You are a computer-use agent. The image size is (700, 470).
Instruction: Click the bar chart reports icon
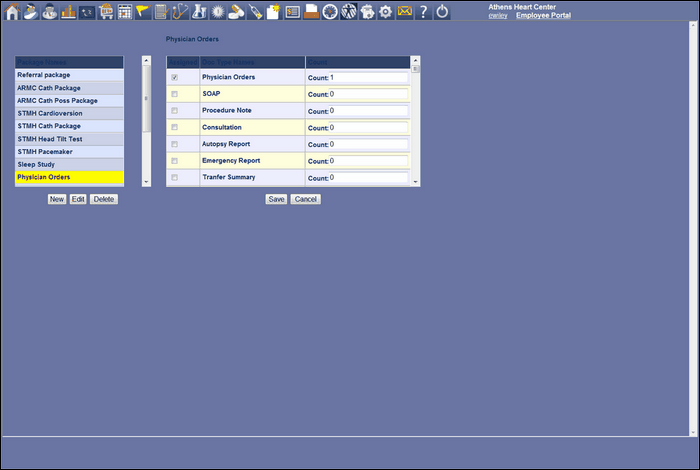[x=68, y=12]
